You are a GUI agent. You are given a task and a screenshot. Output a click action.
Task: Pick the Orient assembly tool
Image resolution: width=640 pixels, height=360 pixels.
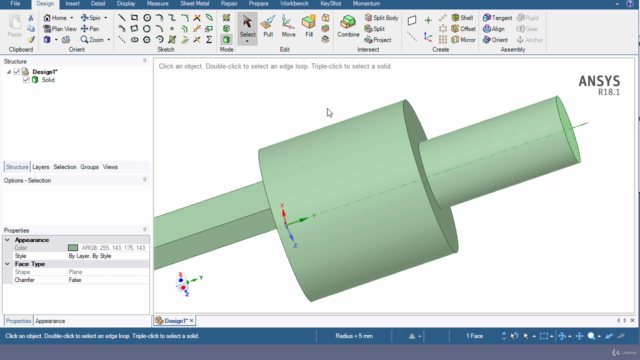495,40
